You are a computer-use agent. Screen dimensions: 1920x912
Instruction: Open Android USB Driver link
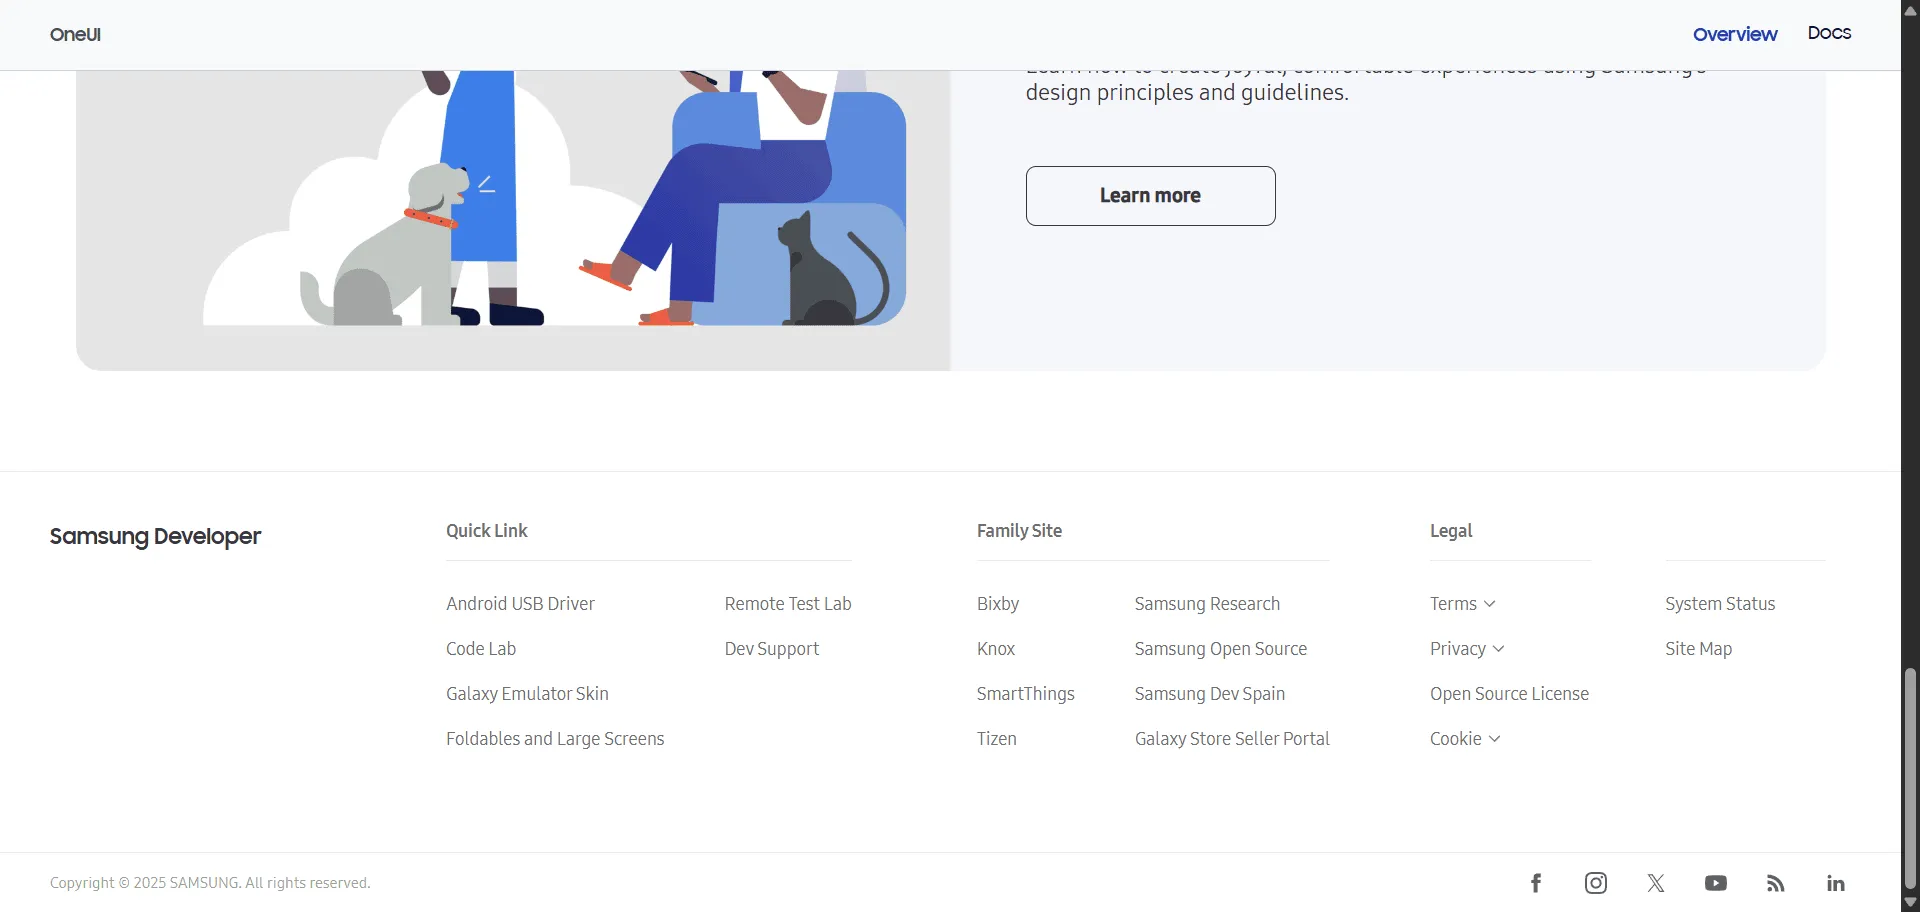pos(520,604)
